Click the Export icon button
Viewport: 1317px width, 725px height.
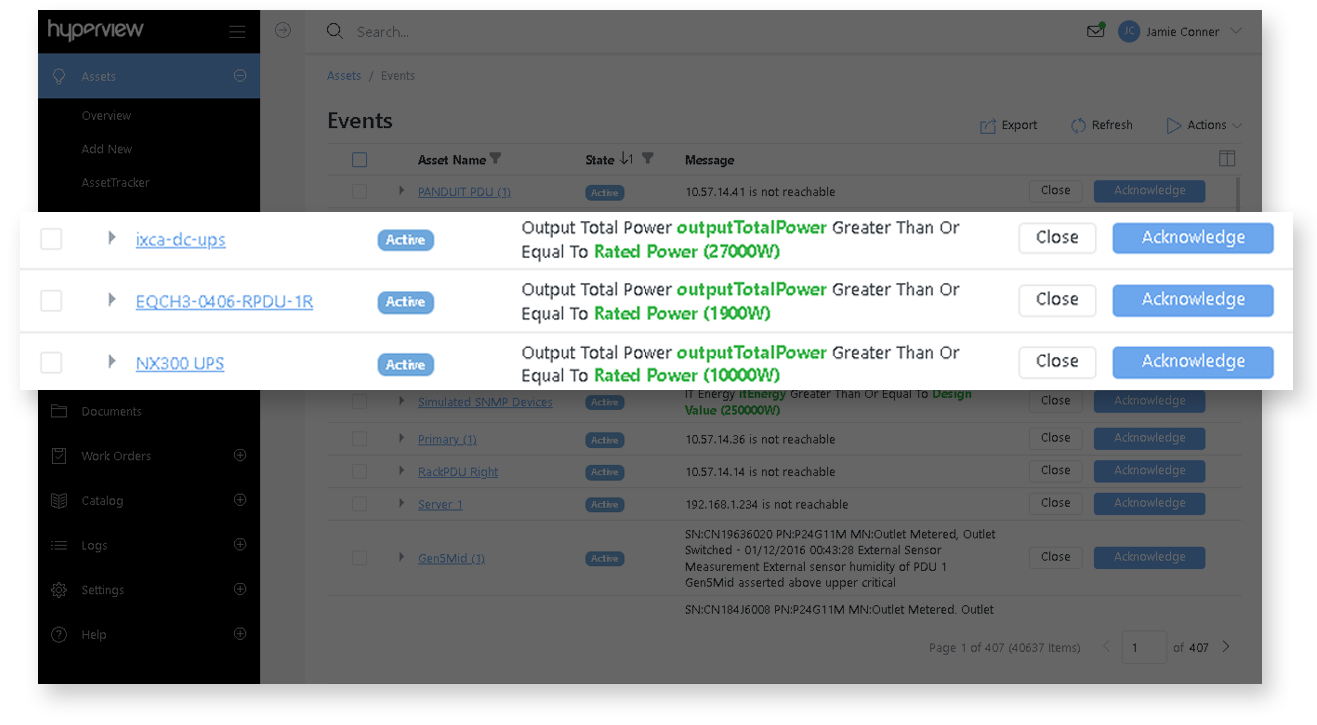pyautogui.click(x=1008, y=126)
